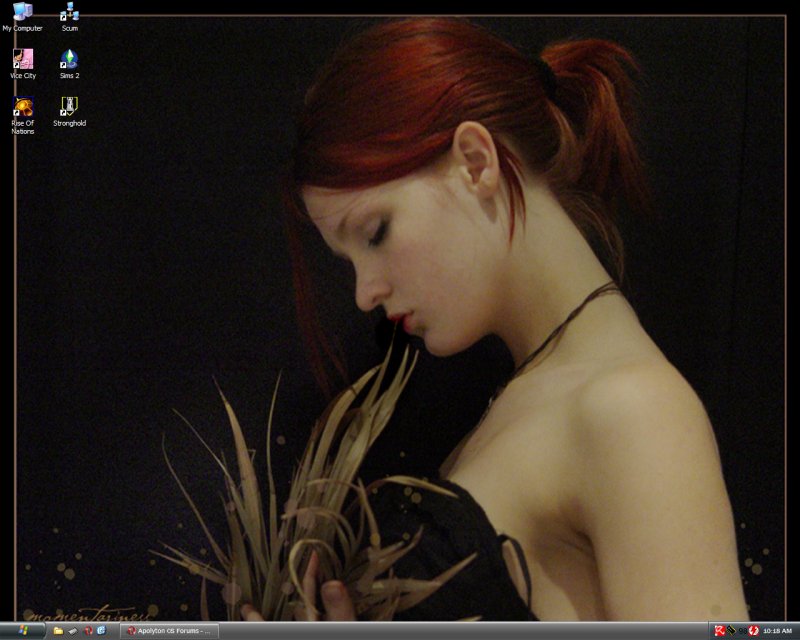The width and height of the screenshot is (800, 640).
Task: Open the blue browser Quick Launch icon
Action: click(x=101, y=631)
